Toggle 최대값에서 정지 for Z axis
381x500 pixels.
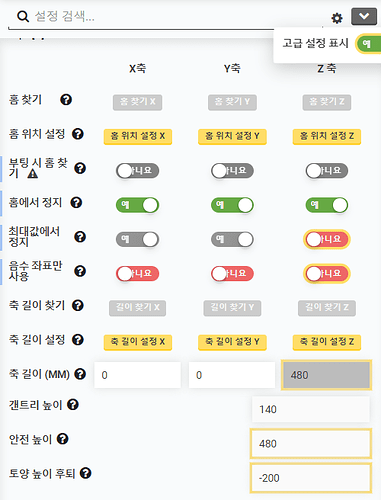tap(327, 239)
